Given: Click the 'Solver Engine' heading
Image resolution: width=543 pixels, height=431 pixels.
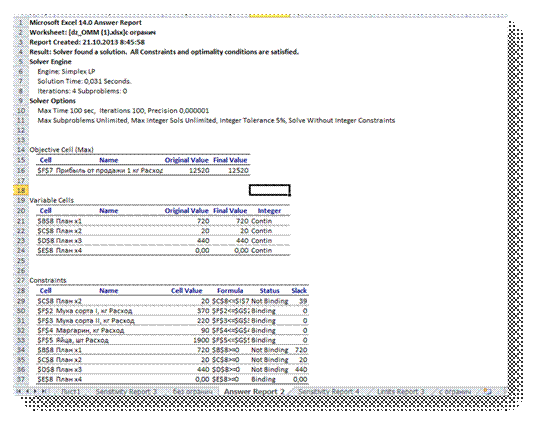Looking at the screenshot, I should coord(50,62).
